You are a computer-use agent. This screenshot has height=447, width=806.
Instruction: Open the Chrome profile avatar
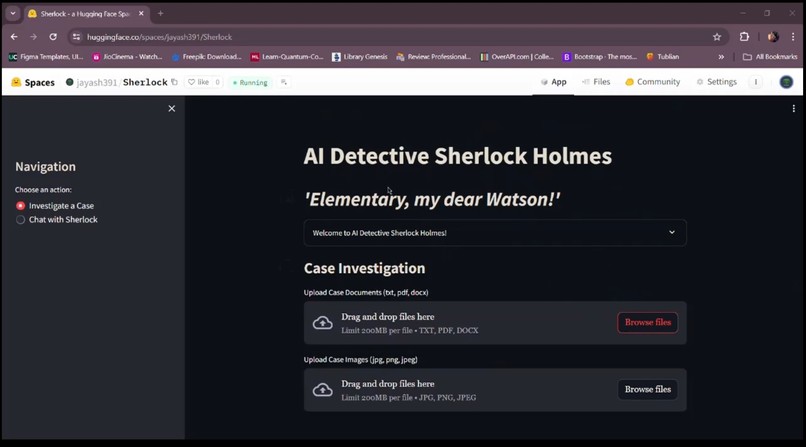tap(773, 37)
